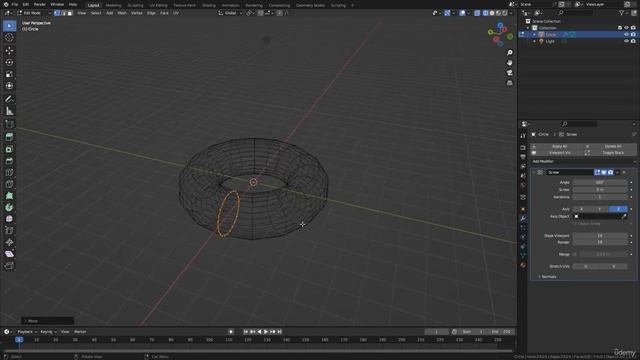The image size is (640, 360).
Task: Click the zoom magnifier viewport icon
Action: coord(509,53)
